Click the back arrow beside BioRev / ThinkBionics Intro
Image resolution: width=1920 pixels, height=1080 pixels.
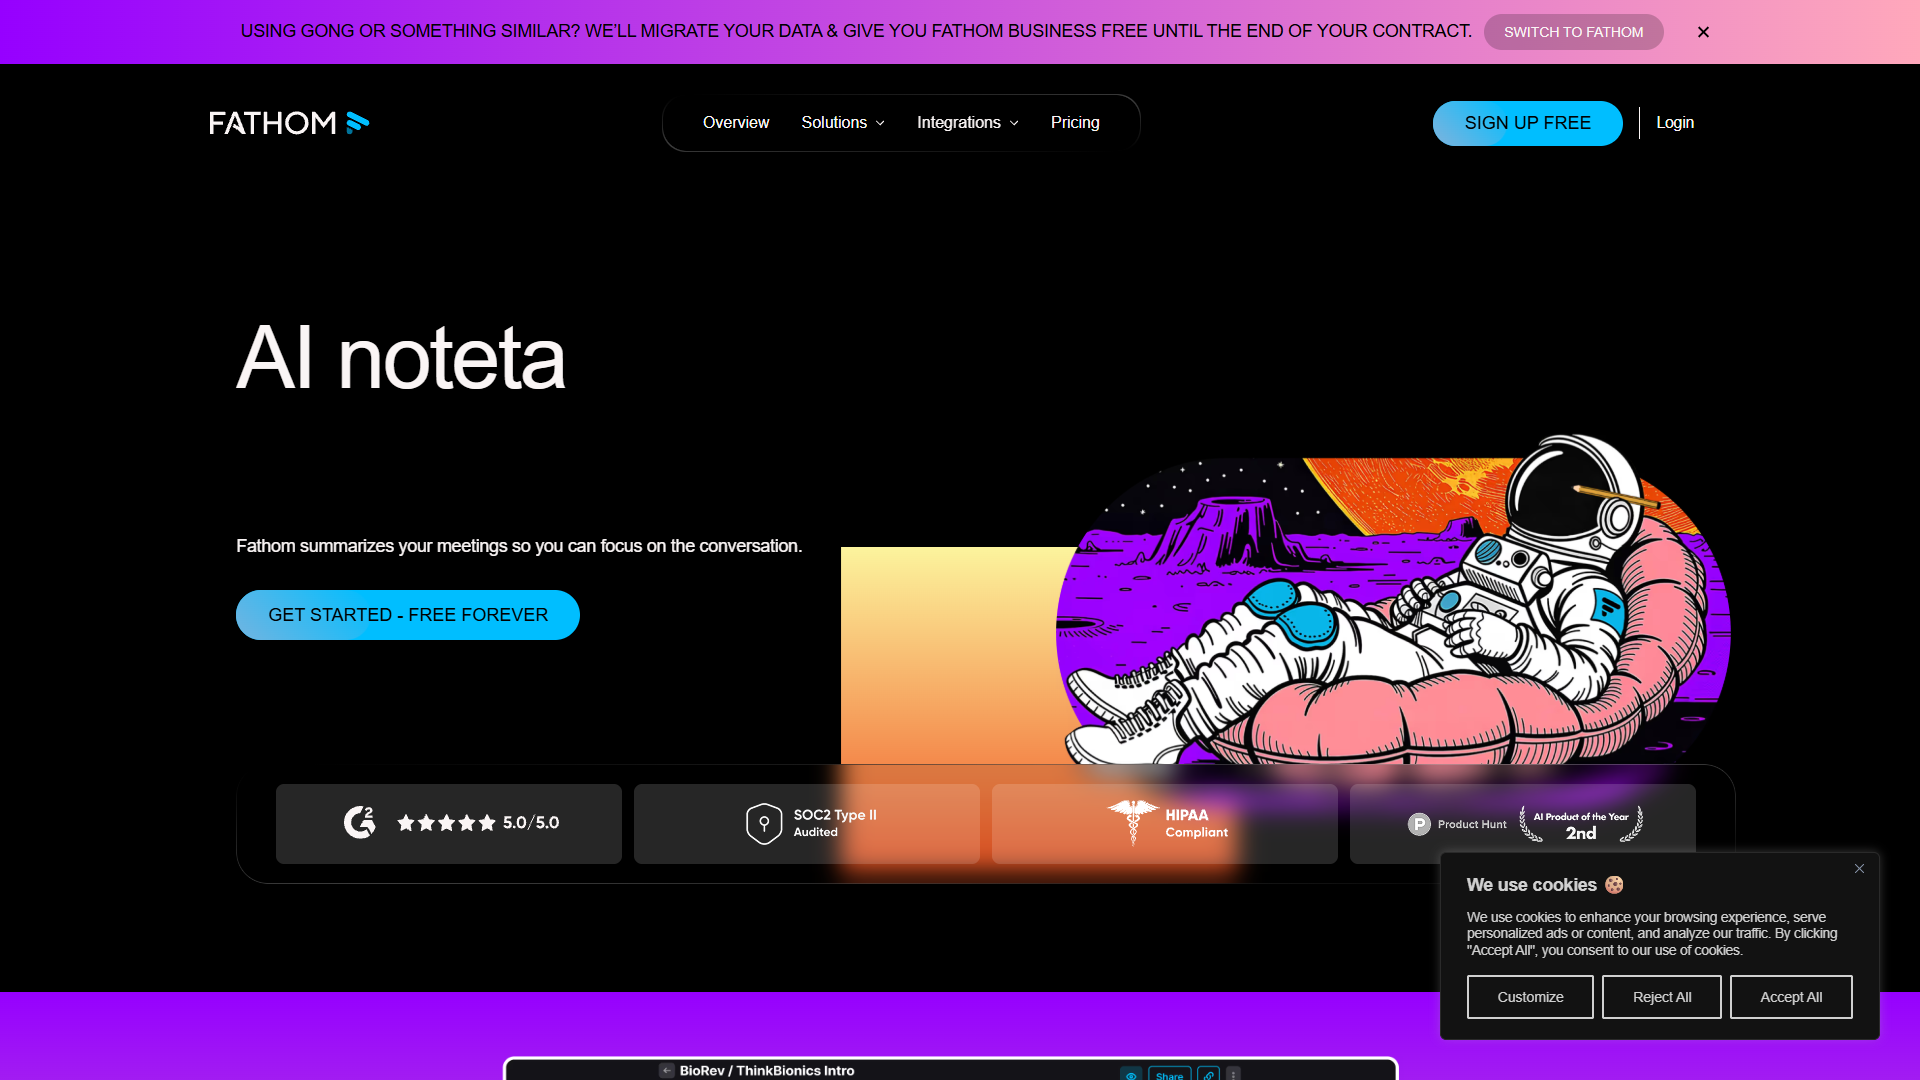[667, 1070]
